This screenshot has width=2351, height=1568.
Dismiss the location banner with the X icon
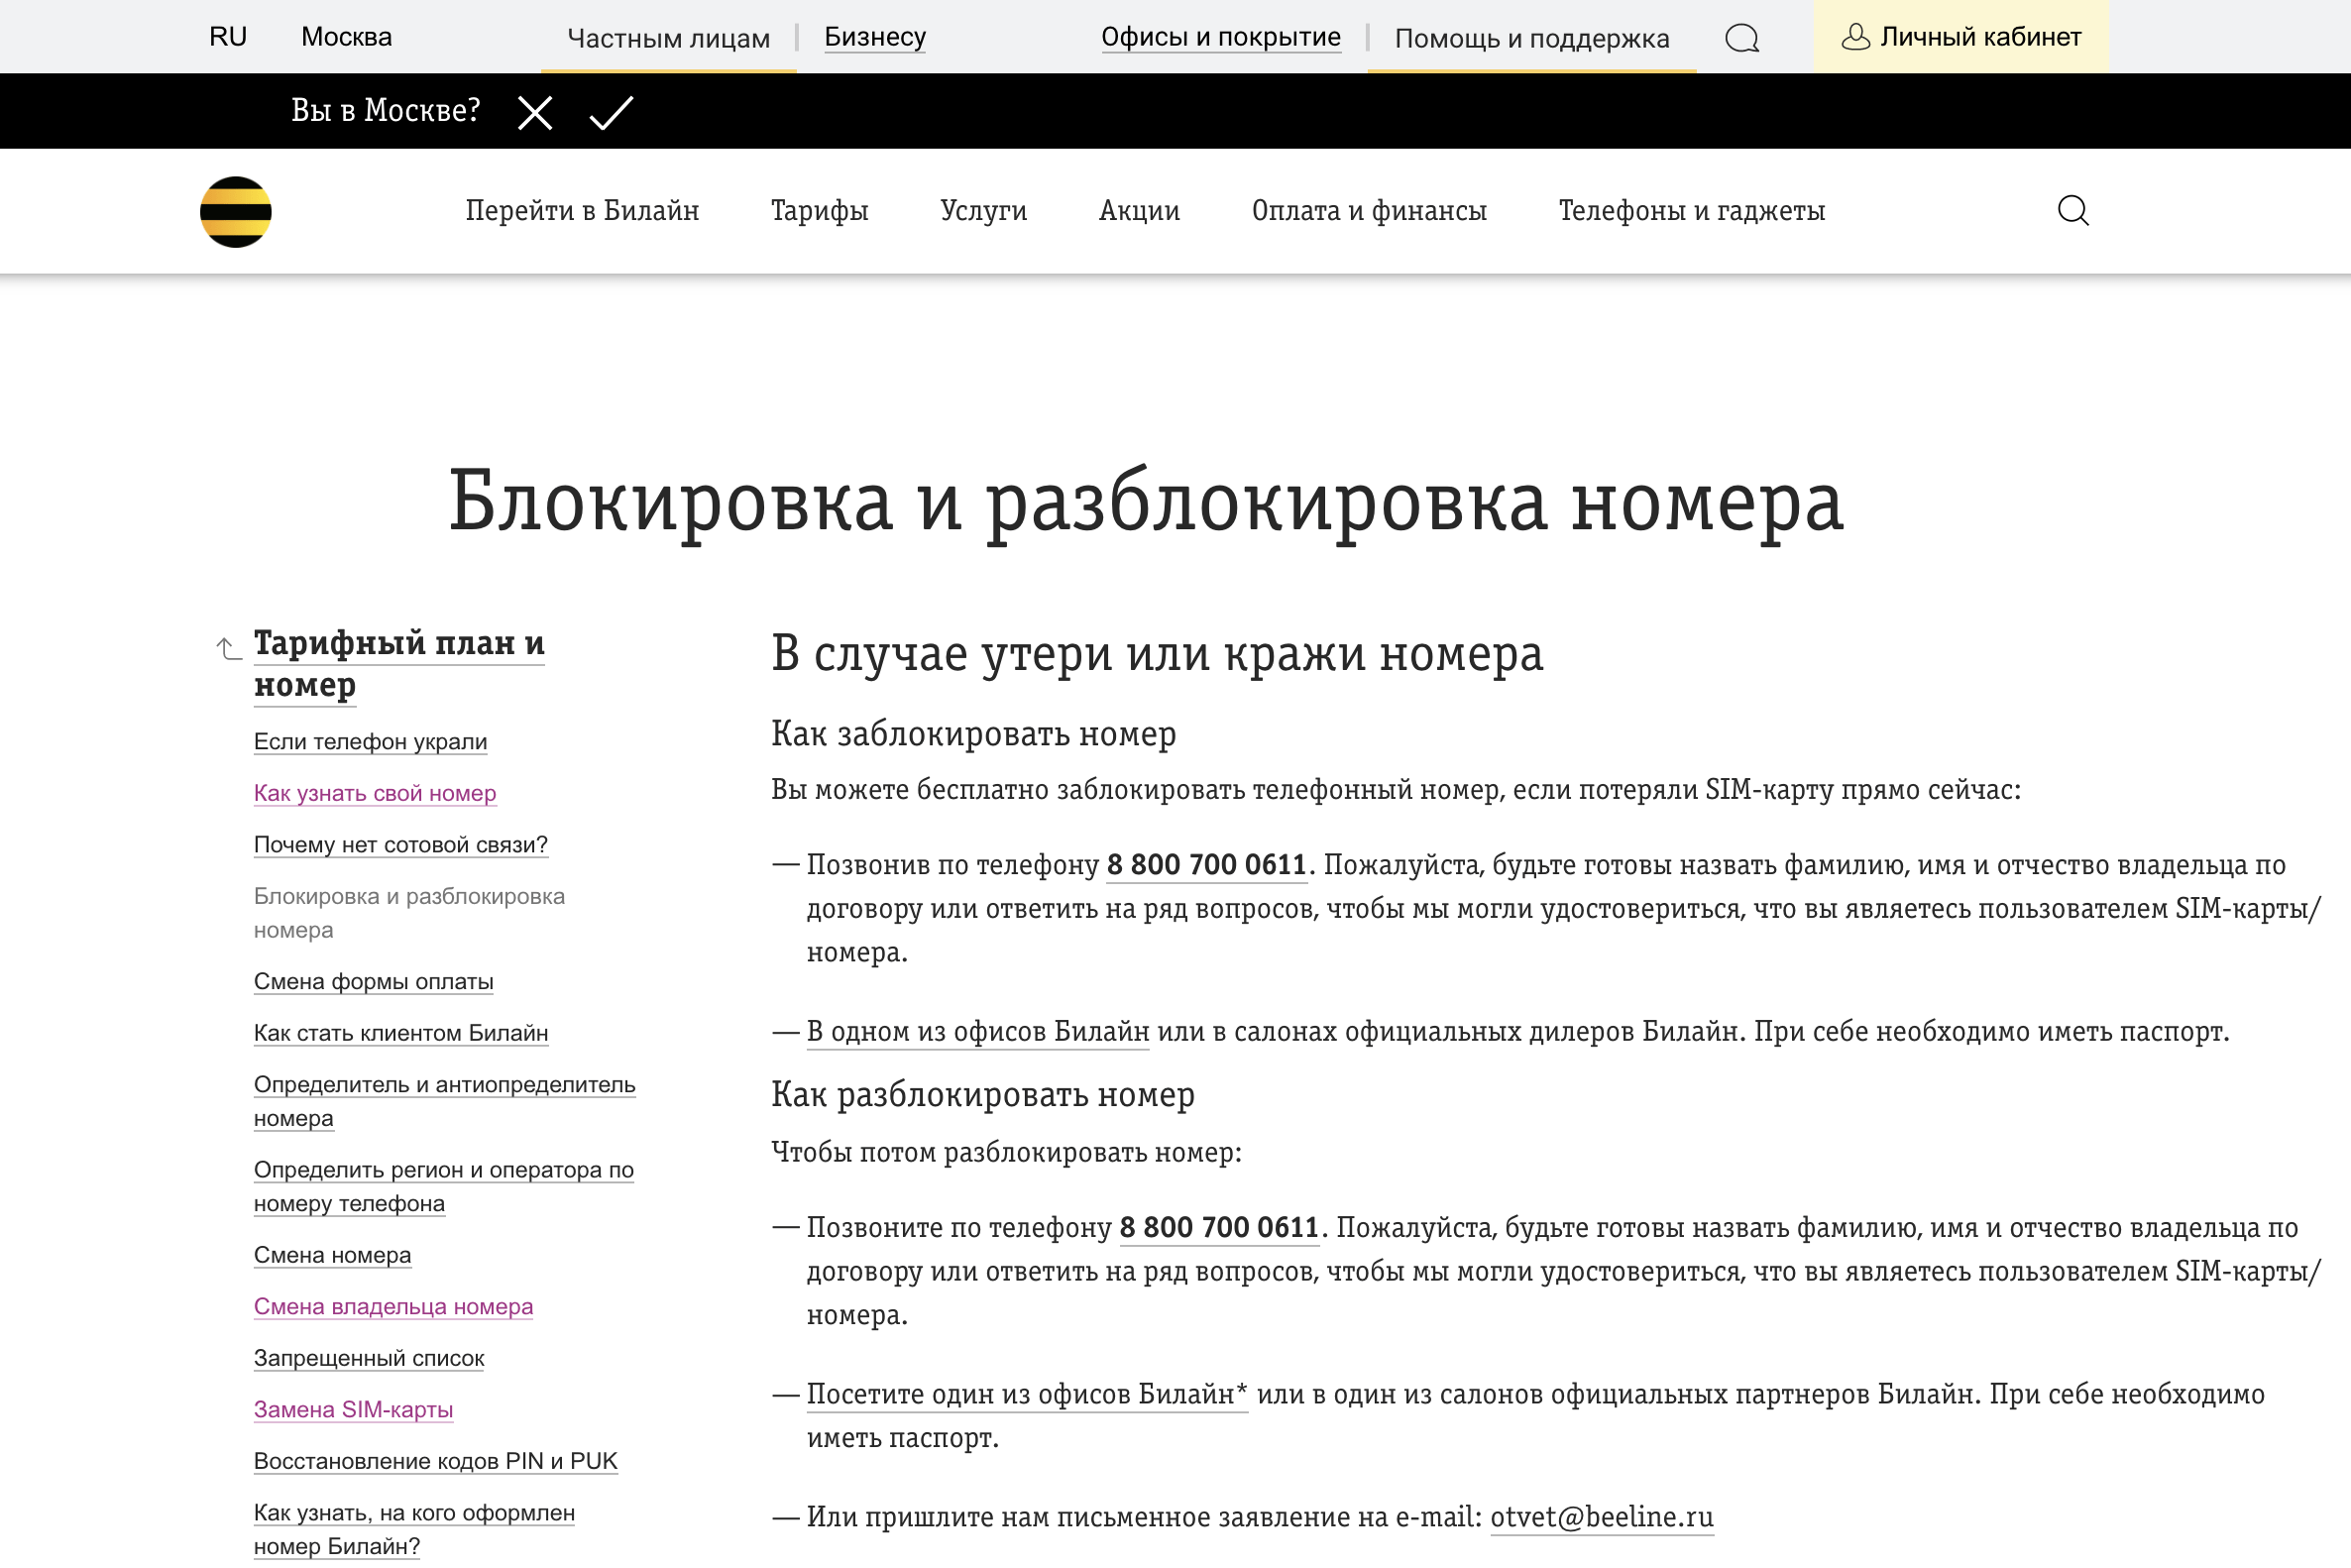536,112
